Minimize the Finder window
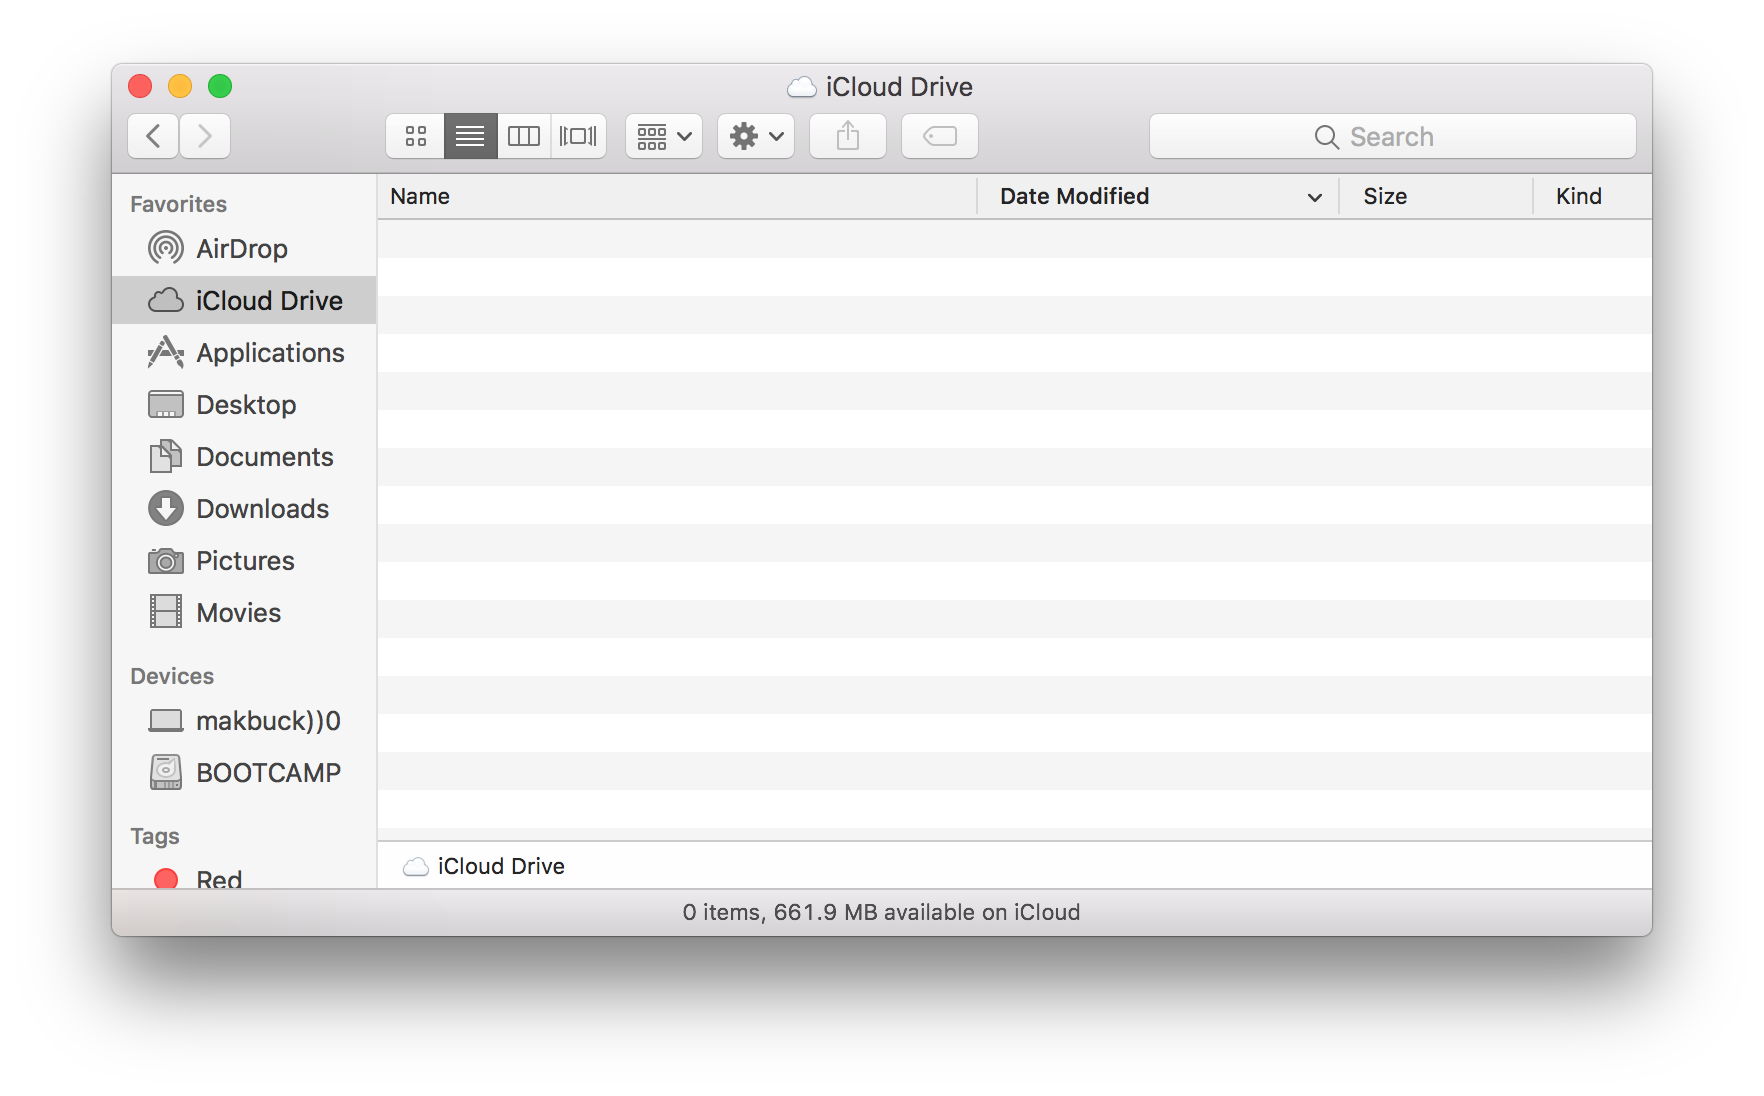 click(x=180, y=87)
